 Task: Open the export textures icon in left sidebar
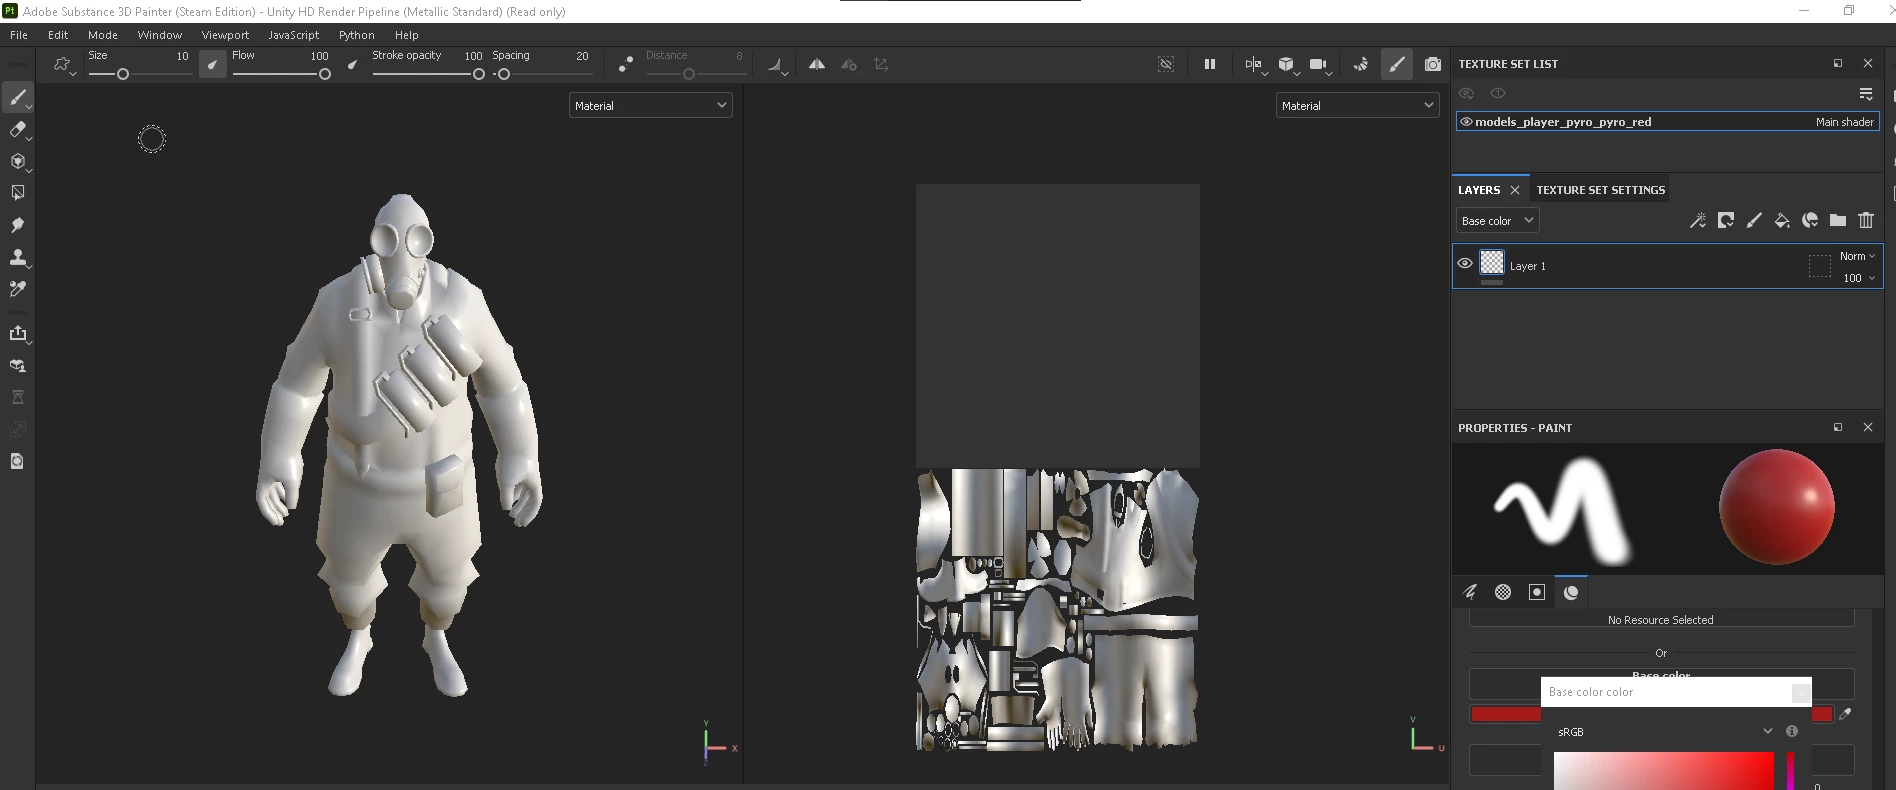(x=17, y=333)
